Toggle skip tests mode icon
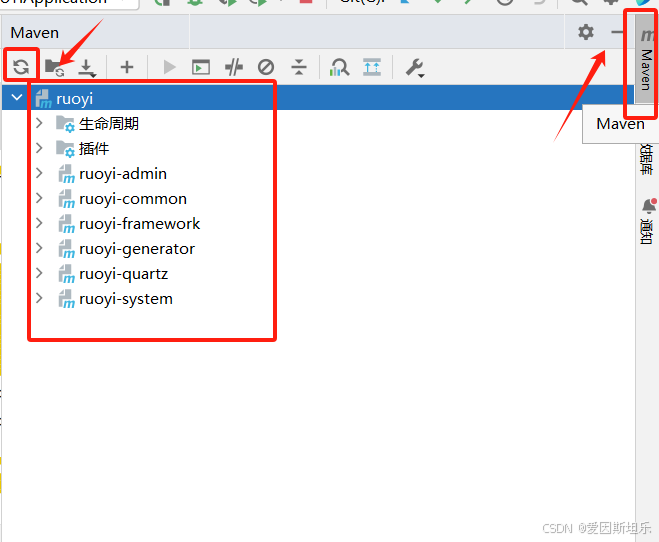The image size is (659, 542). 266,67
